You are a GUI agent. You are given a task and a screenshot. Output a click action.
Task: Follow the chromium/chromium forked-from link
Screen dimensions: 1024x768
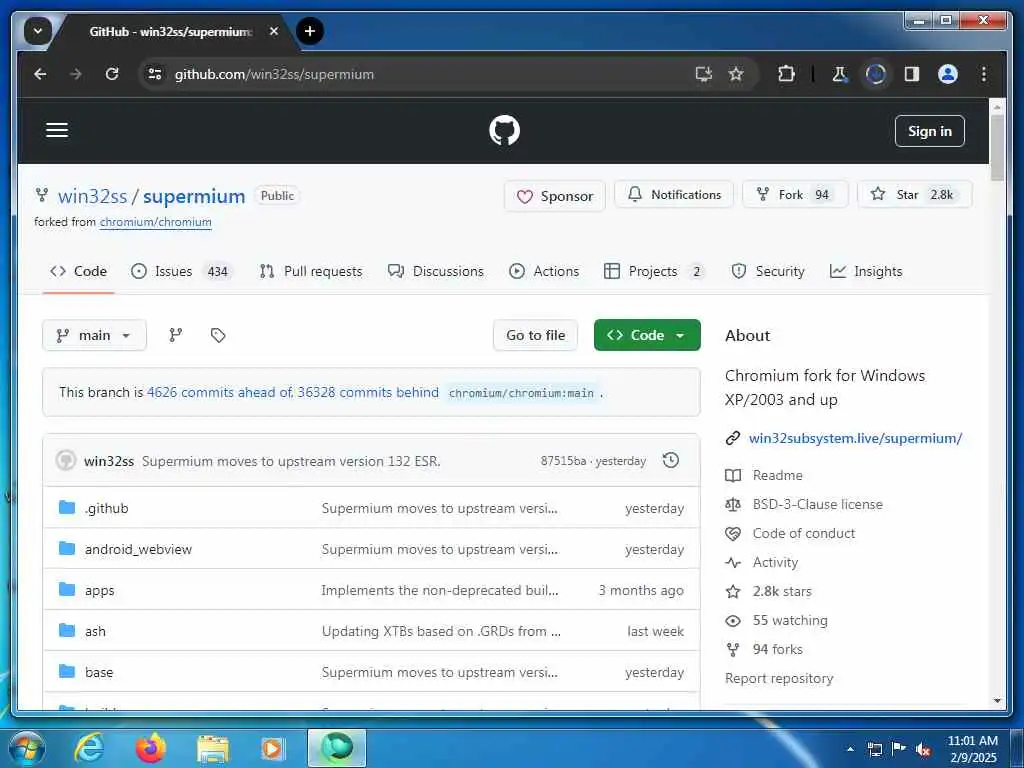[x=155, y=222]
